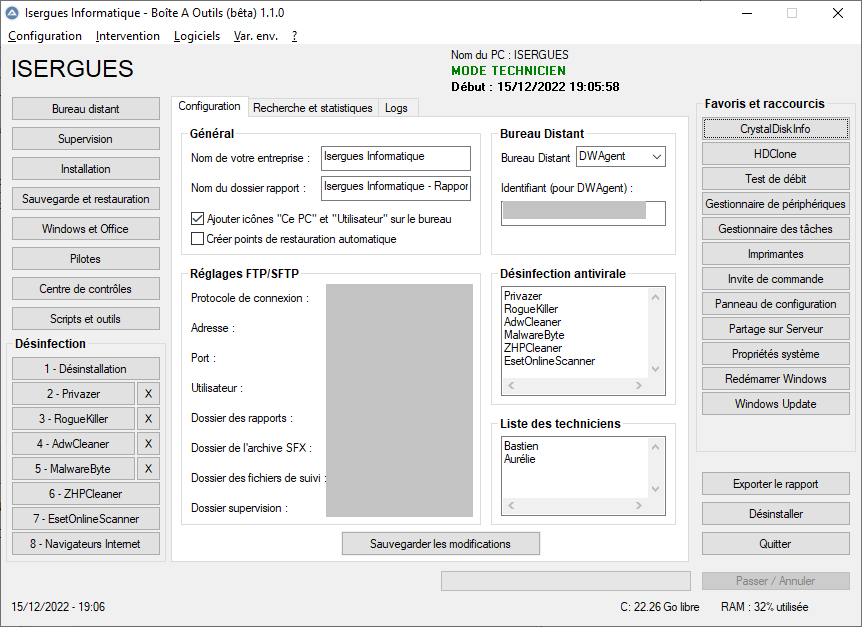Click the X button beside MalwareByte

pyautogui.click(x=148, y=469)
